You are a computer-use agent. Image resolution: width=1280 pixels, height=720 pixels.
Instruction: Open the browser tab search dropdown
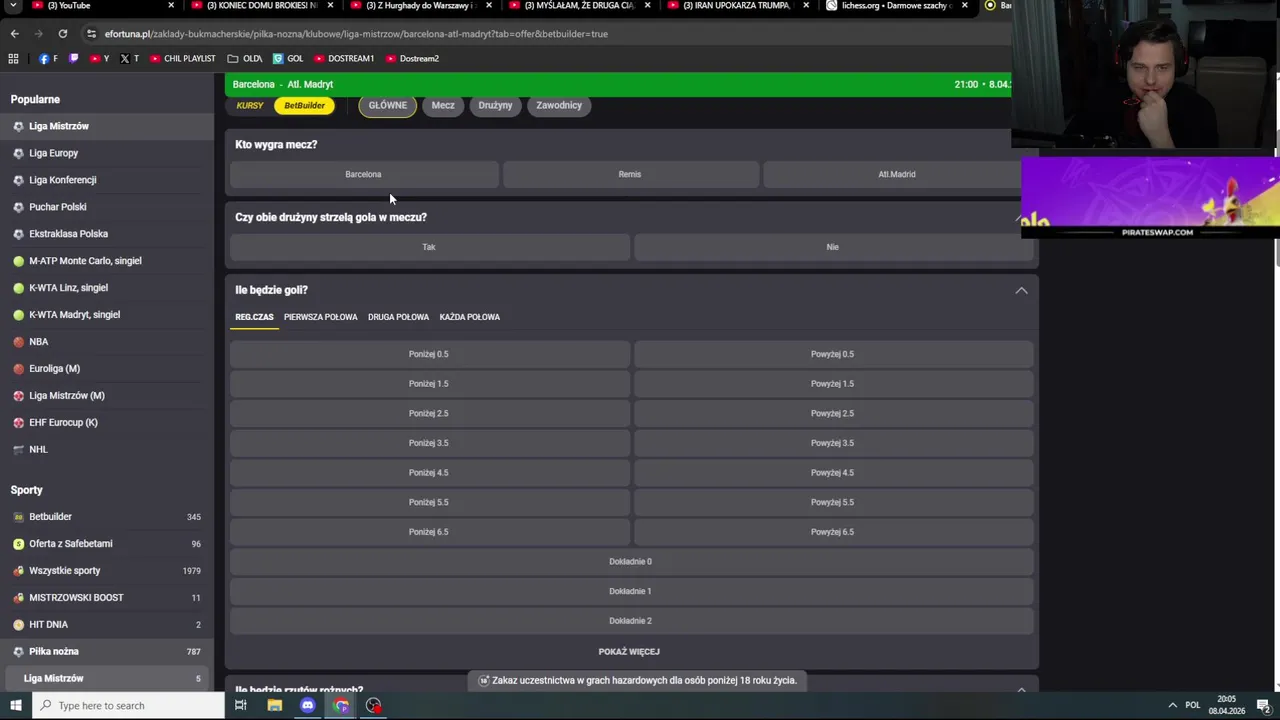coord(14,5)
